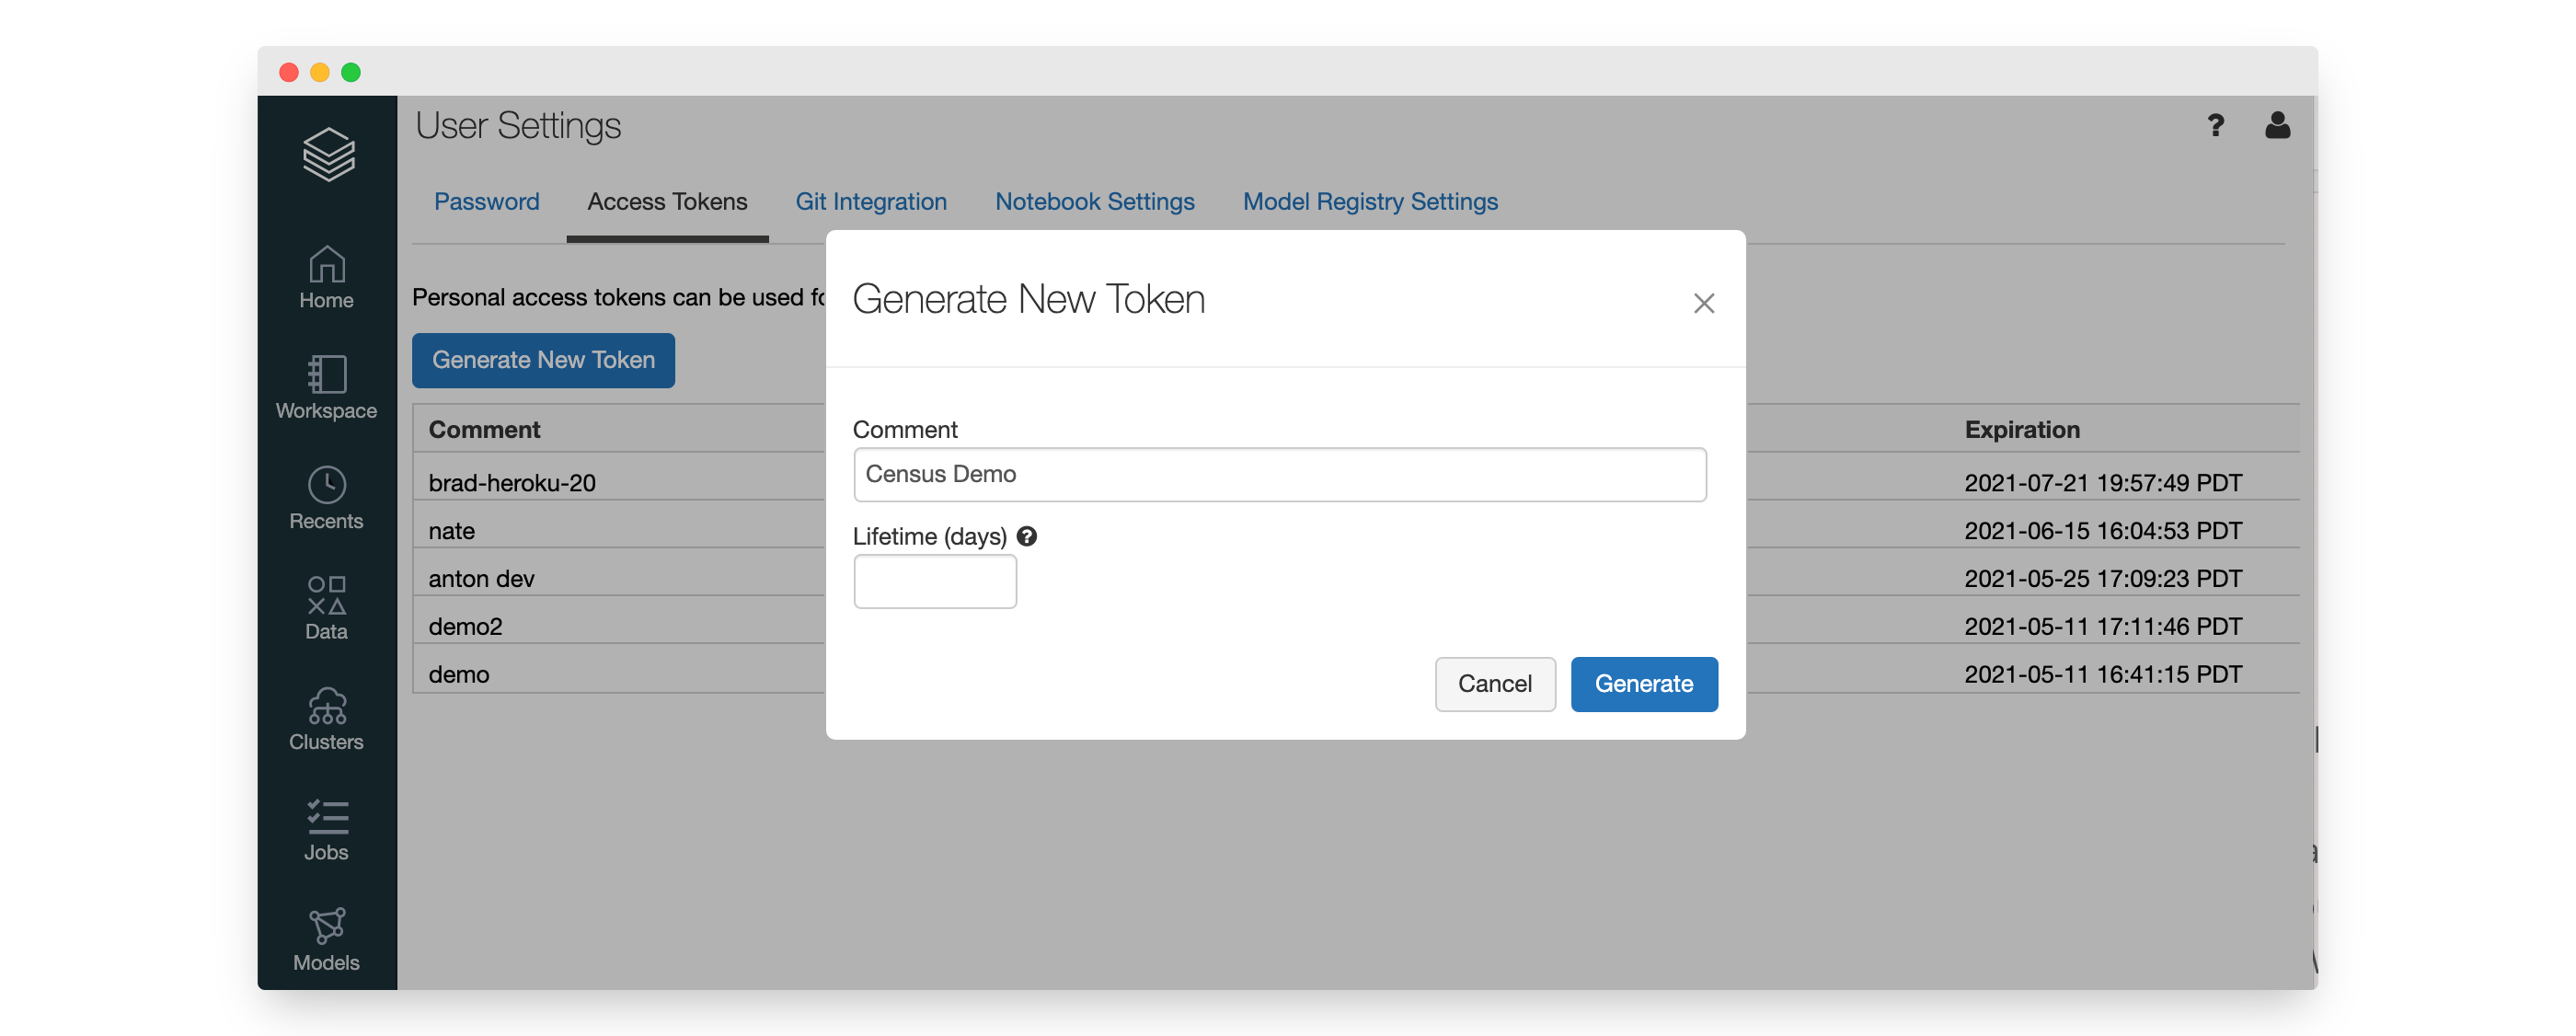Open Home from the sidebar
The image size is (2576, 1036).
point(326,278)
